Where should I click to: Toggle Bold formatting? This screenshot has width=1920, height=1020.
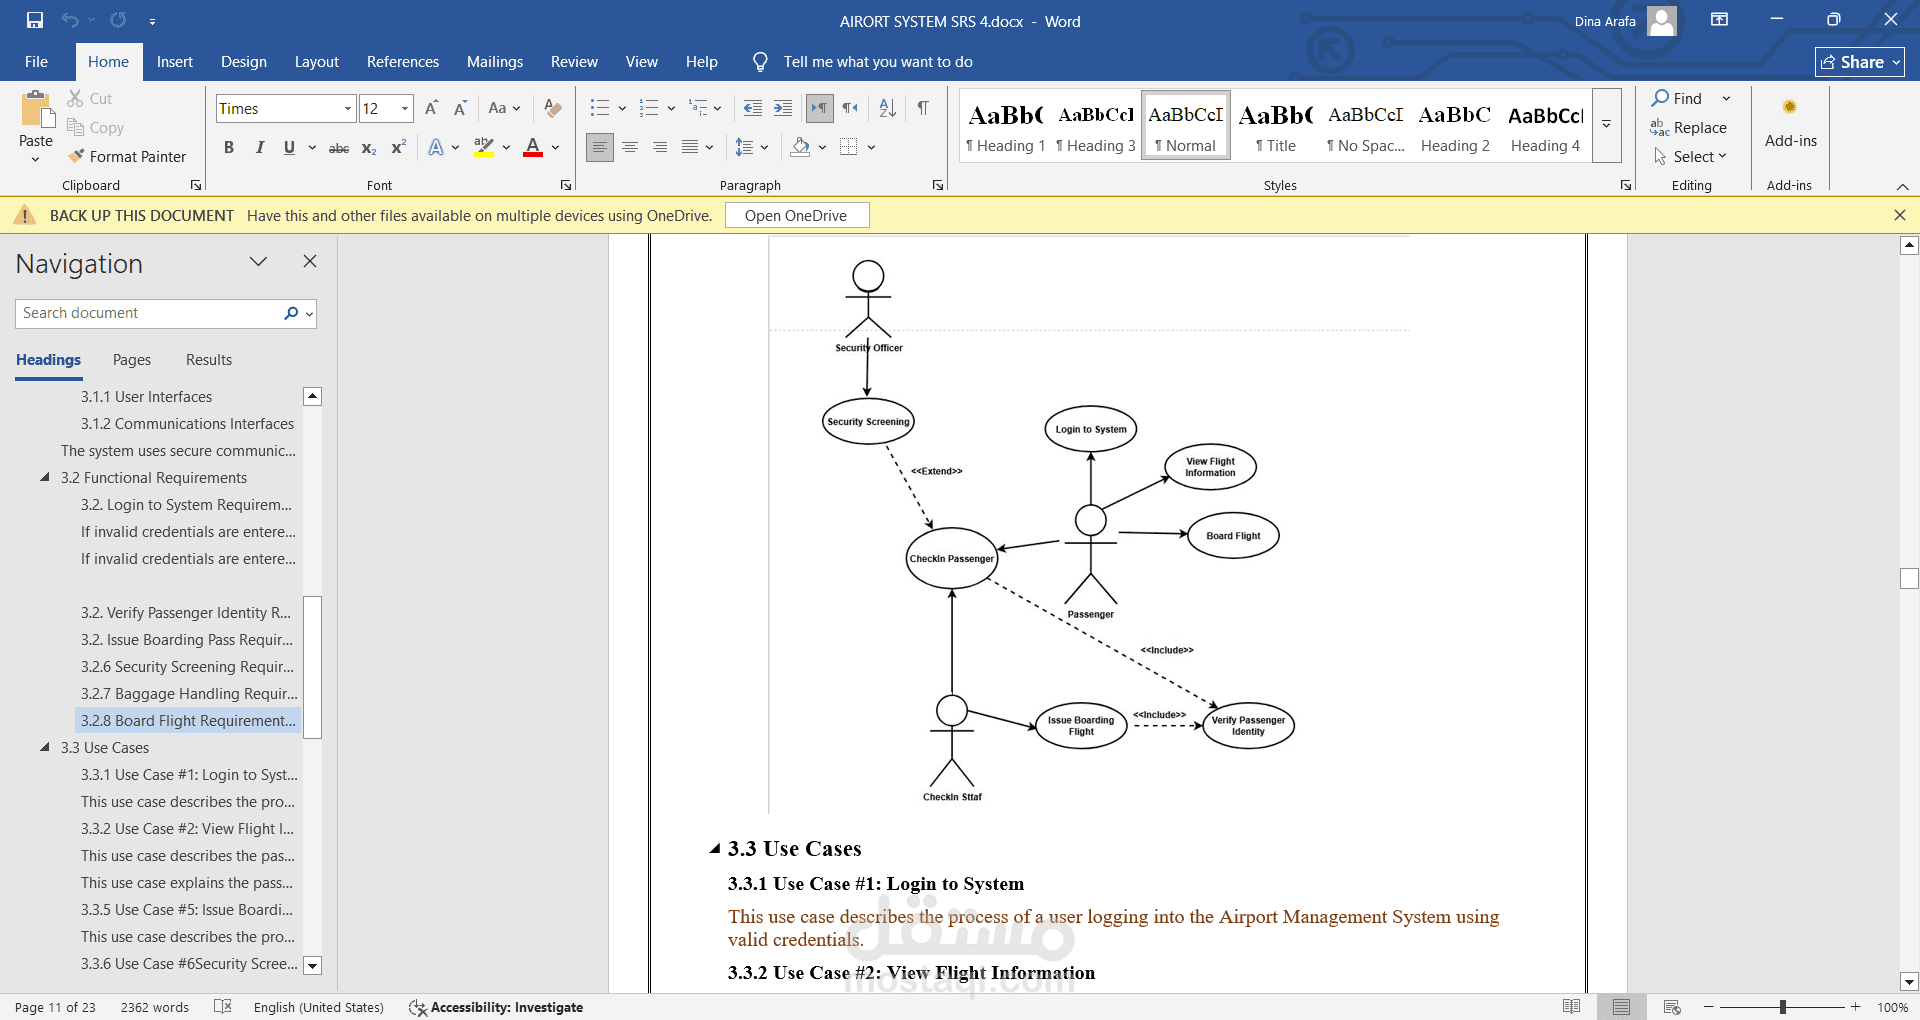coord(229,147)
